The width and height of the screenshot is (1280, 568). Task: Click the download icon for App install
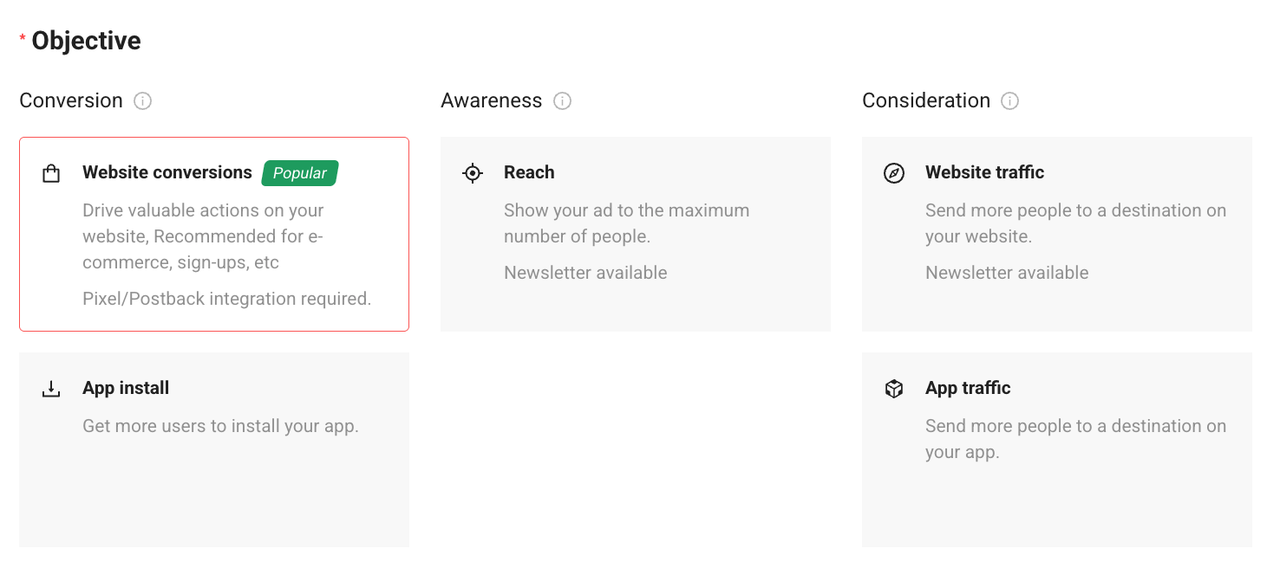point(51,389)
